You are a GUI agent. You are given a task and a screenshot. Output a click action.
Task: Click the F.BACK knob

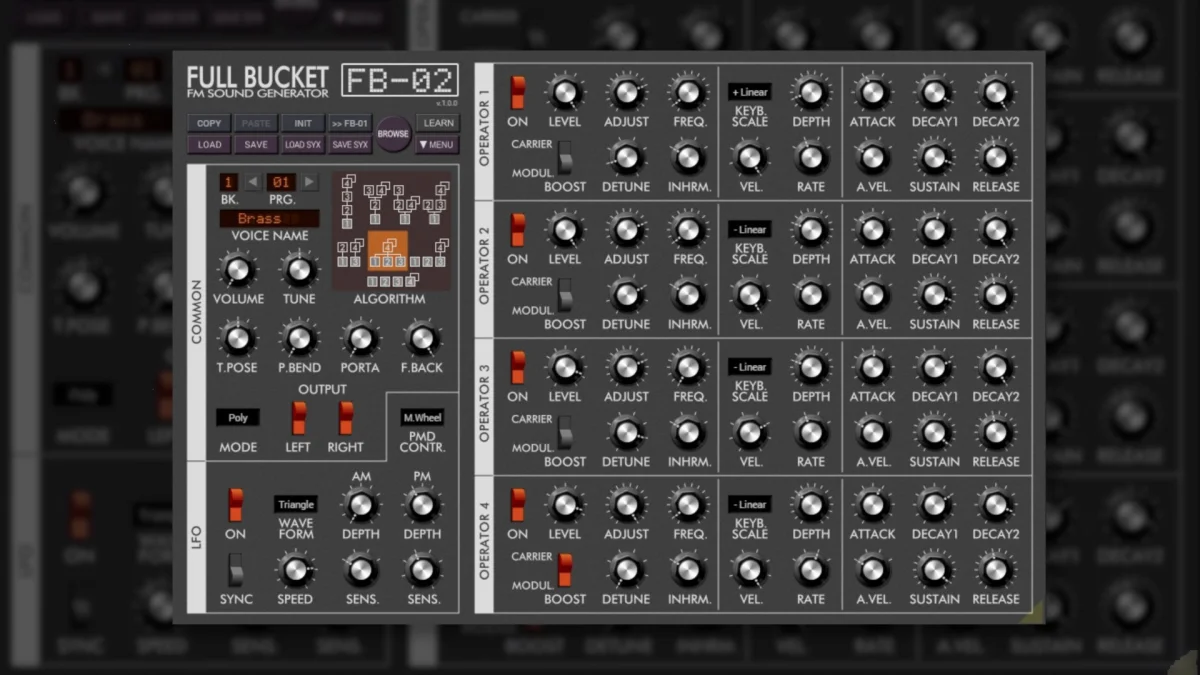click(x=422, y=339)
